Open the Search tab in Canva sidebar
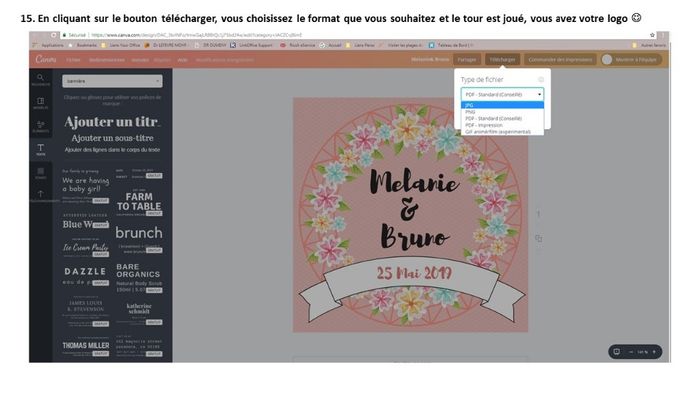700x393 pixels. pos(41,79)
